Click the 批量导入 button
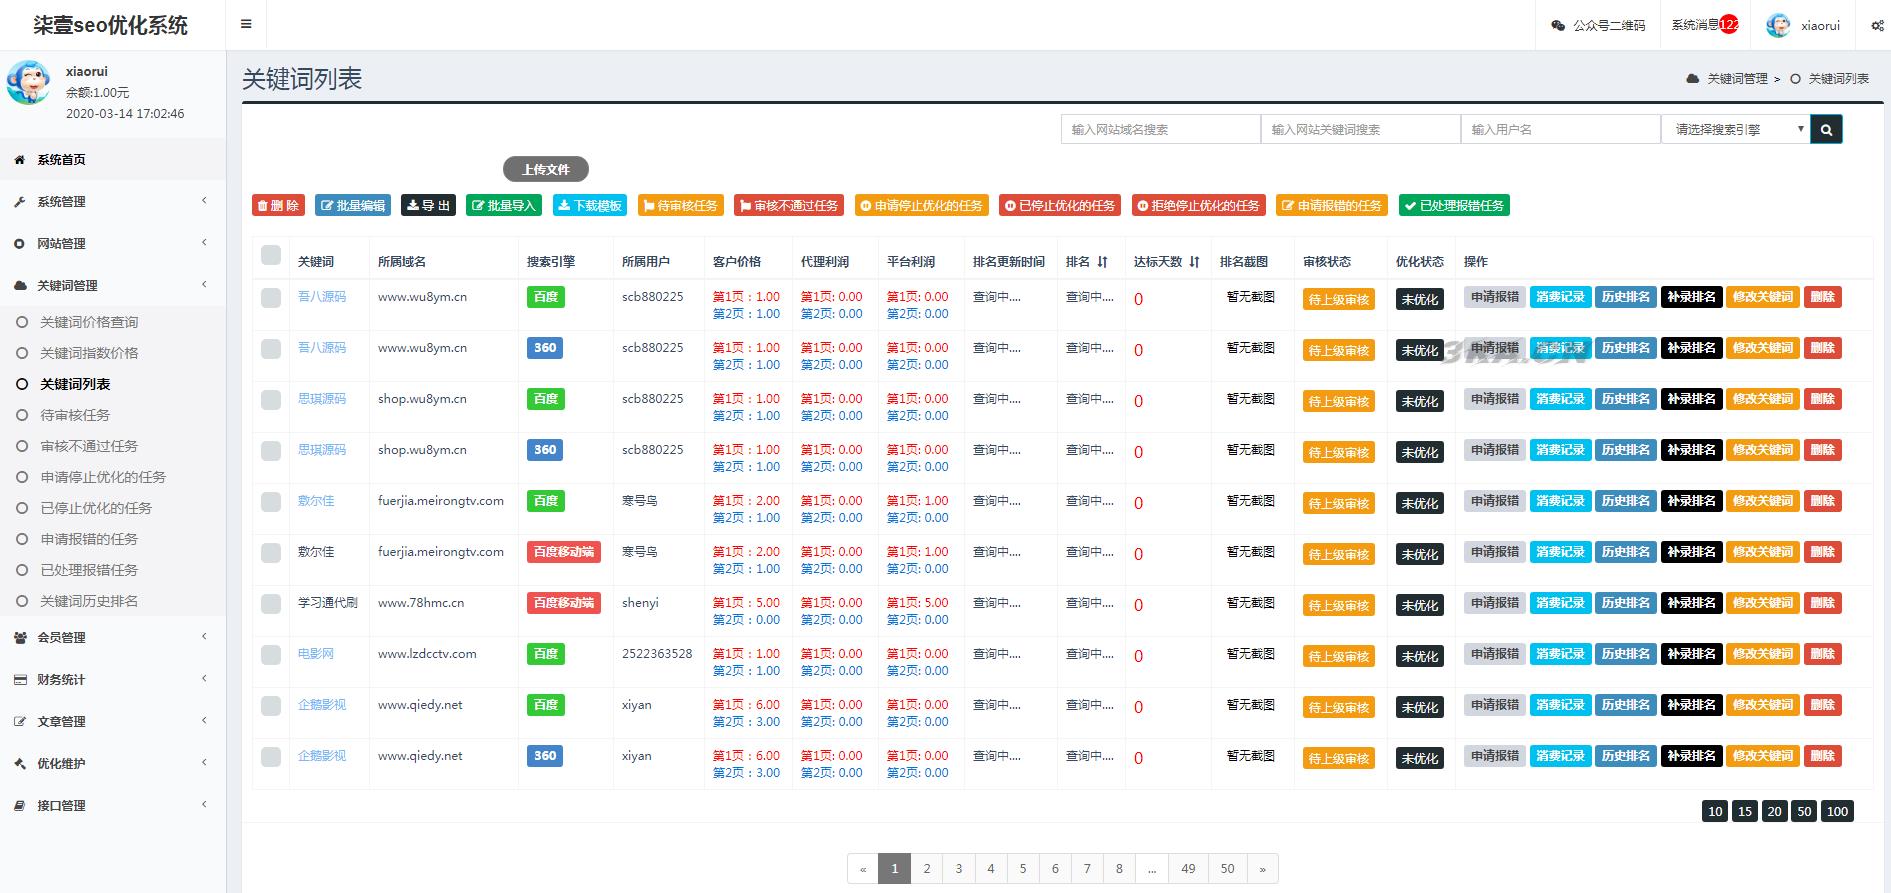Screen dimensions: 1891x893 (504, 206)
